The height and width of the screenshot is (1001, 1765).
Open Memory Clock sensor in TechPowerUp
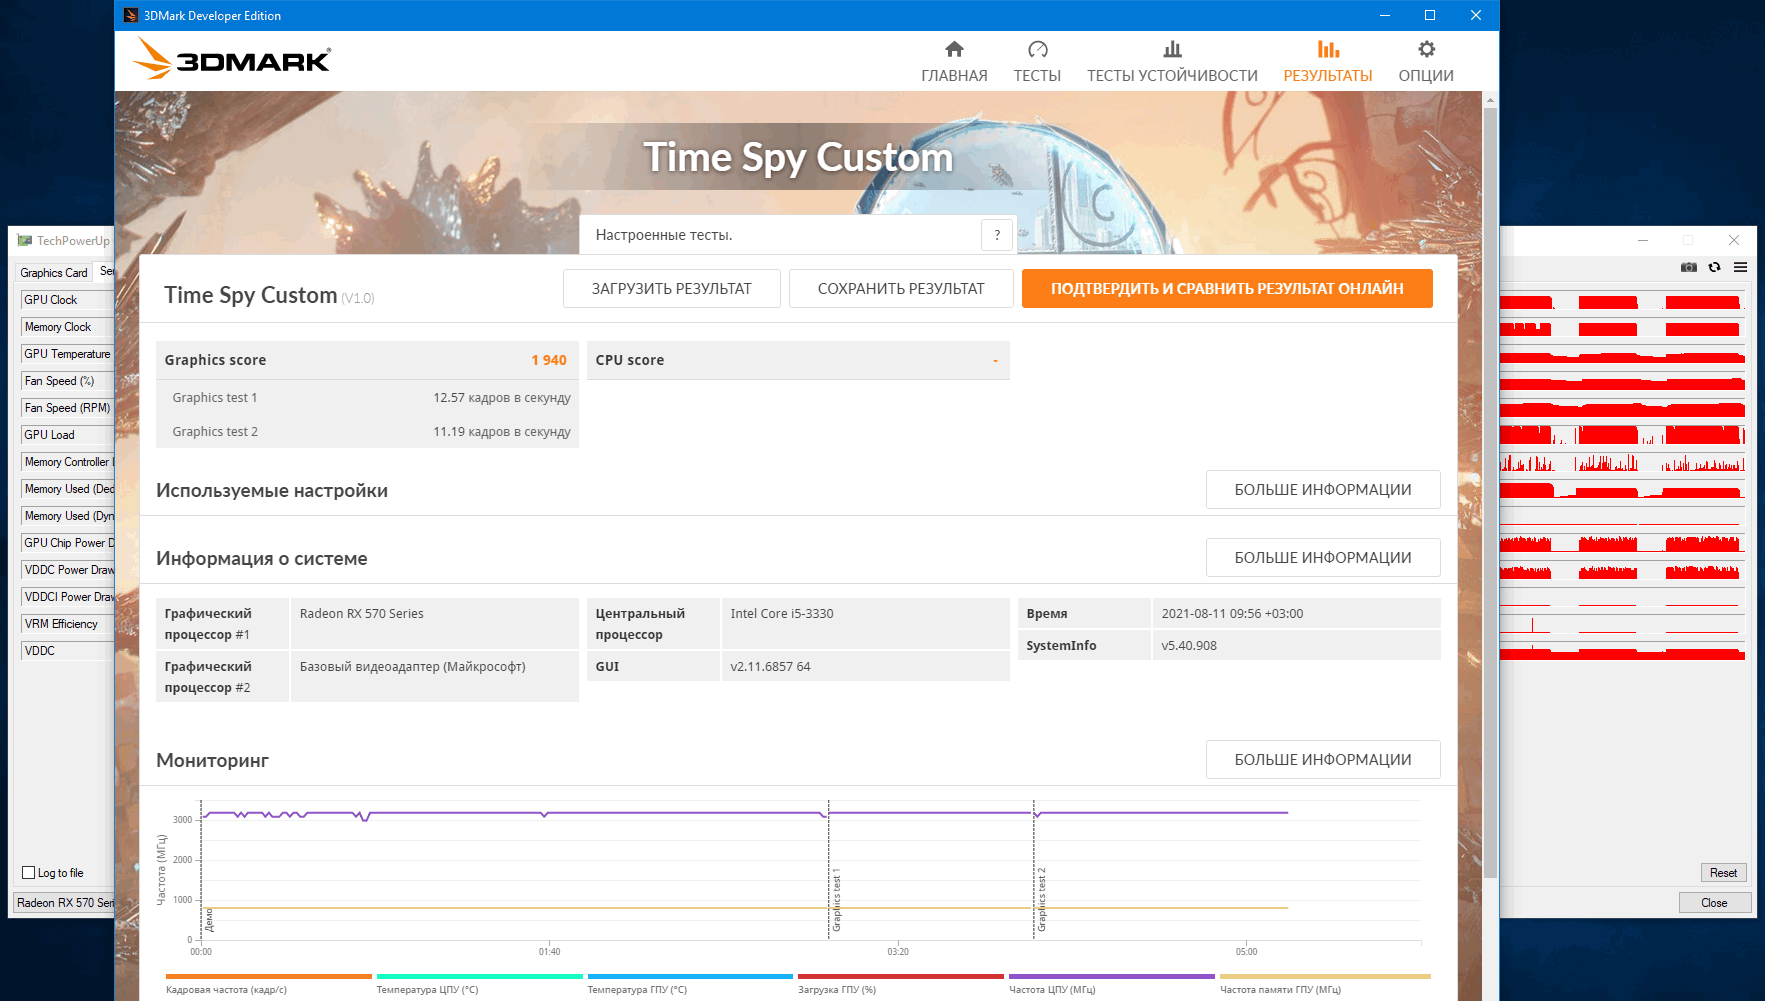(x=67, y=327)
